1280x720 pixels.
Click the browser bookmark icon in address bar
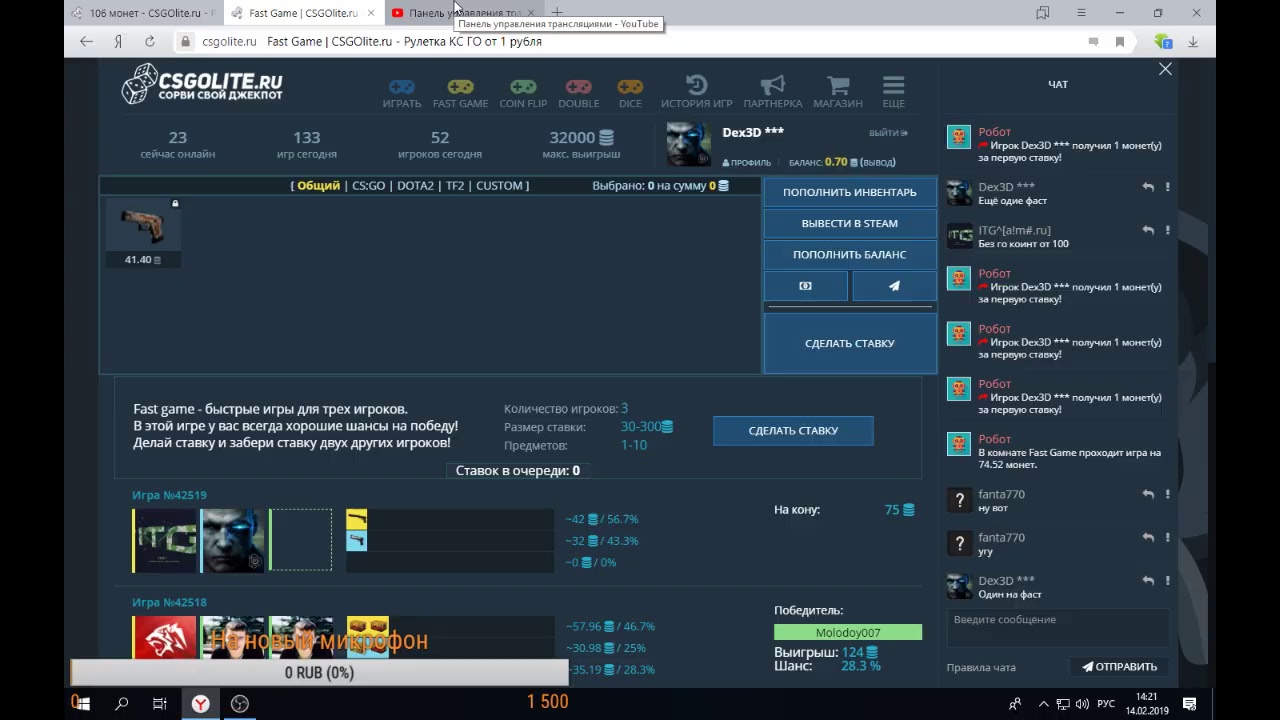pyautogui.click(x=1120, y=42)
